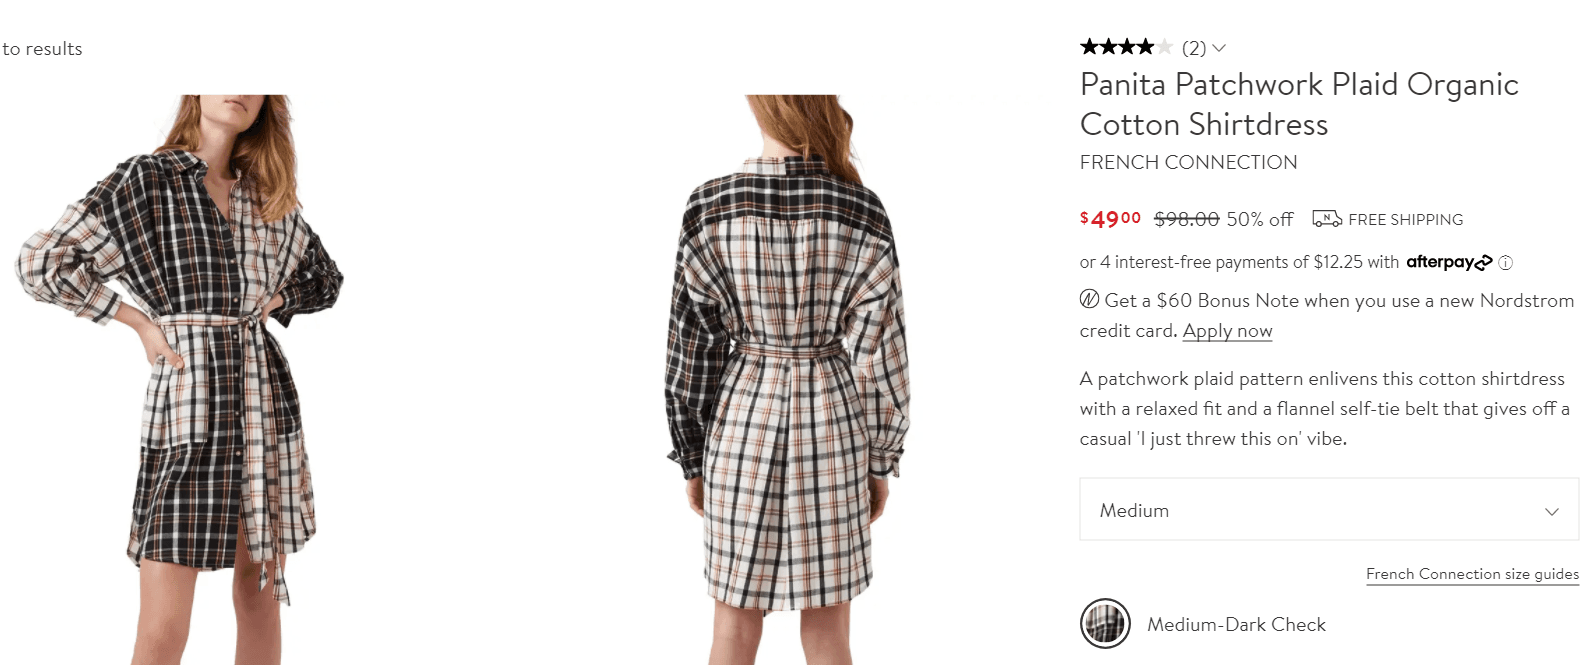Open French Connection size guides
Screen dimensions: 1592x665
(1472, 574)
